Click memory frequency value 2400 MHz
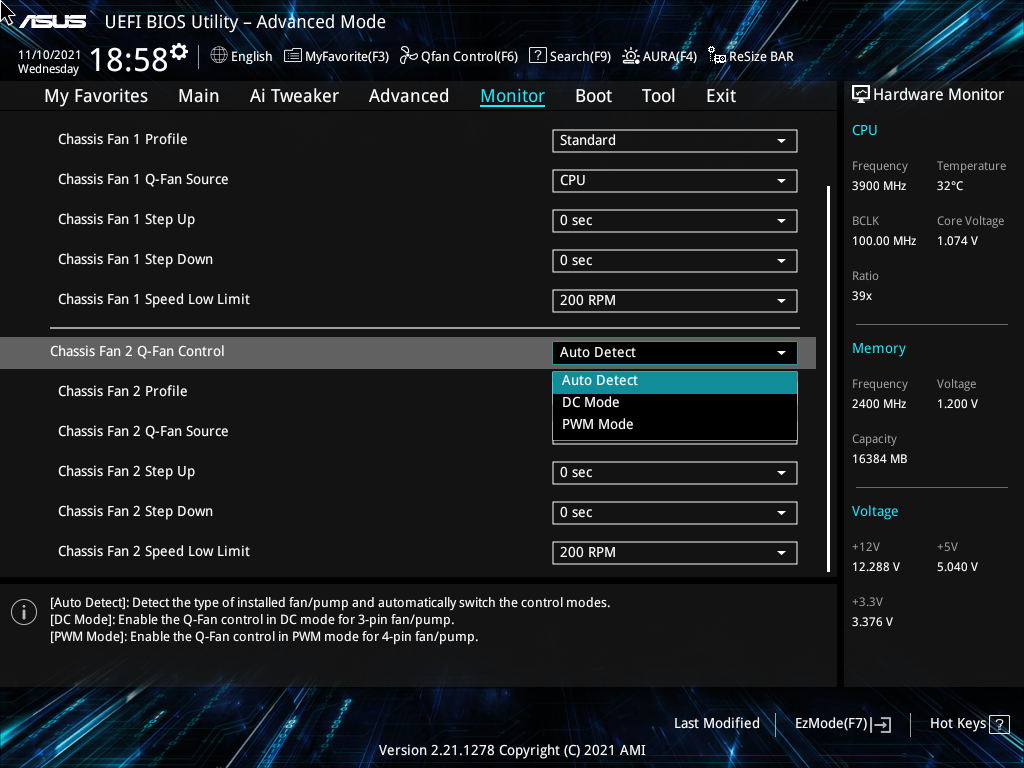This screenshot has width=1024, height=768. pos(879,404)
